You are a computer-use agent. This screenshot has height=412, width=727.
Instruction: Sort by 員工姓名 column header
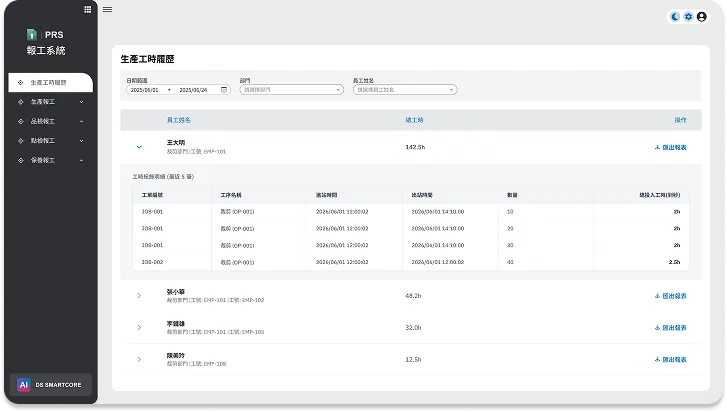click(179, 120)
